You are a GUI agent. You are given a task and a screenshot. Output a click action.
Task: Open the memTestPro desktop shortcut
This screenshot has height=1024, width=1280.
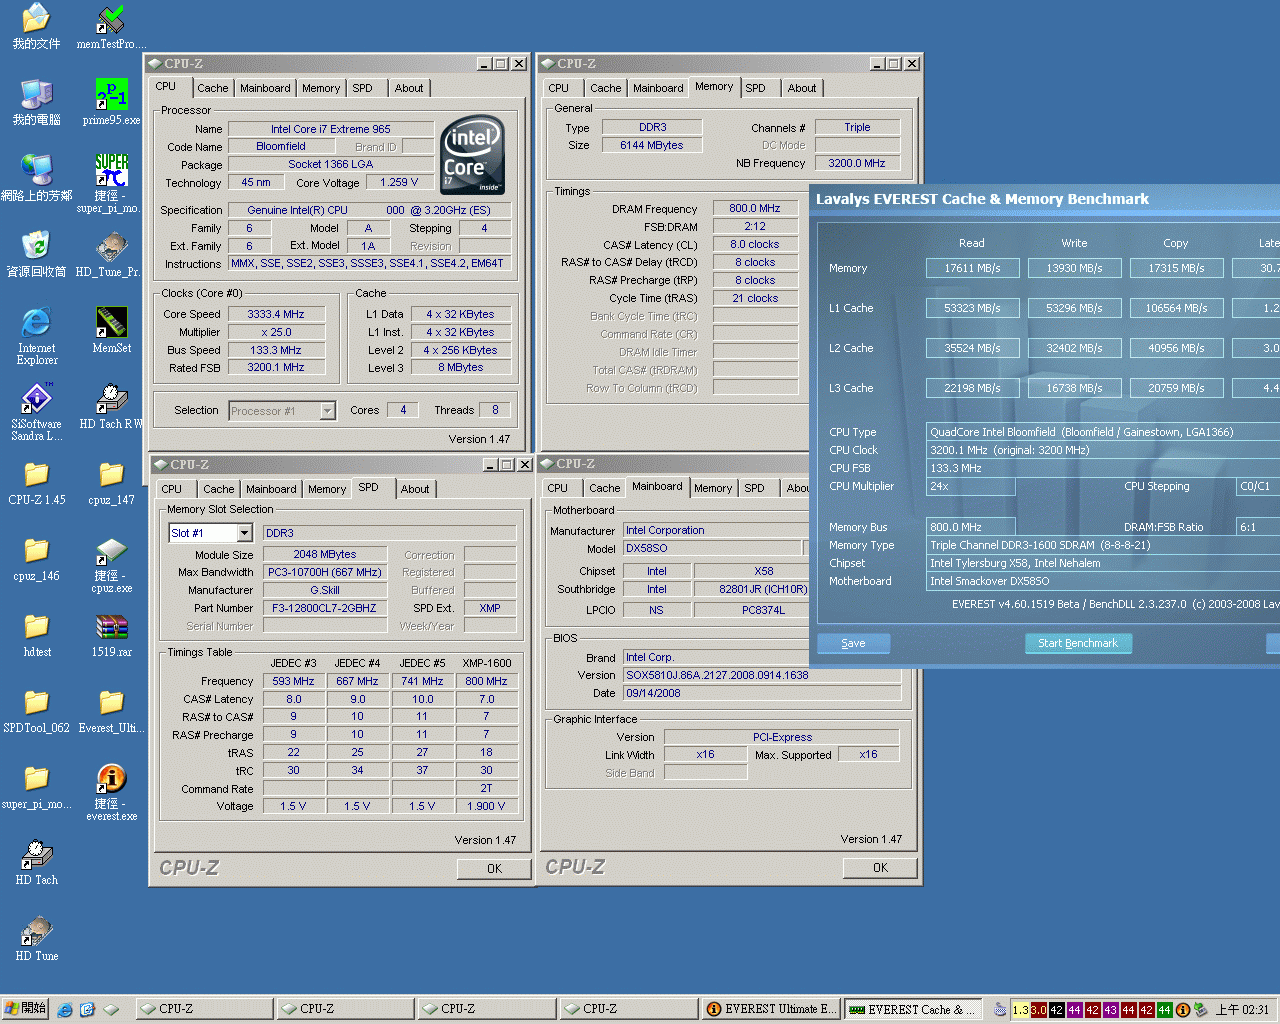pos(111,26)
